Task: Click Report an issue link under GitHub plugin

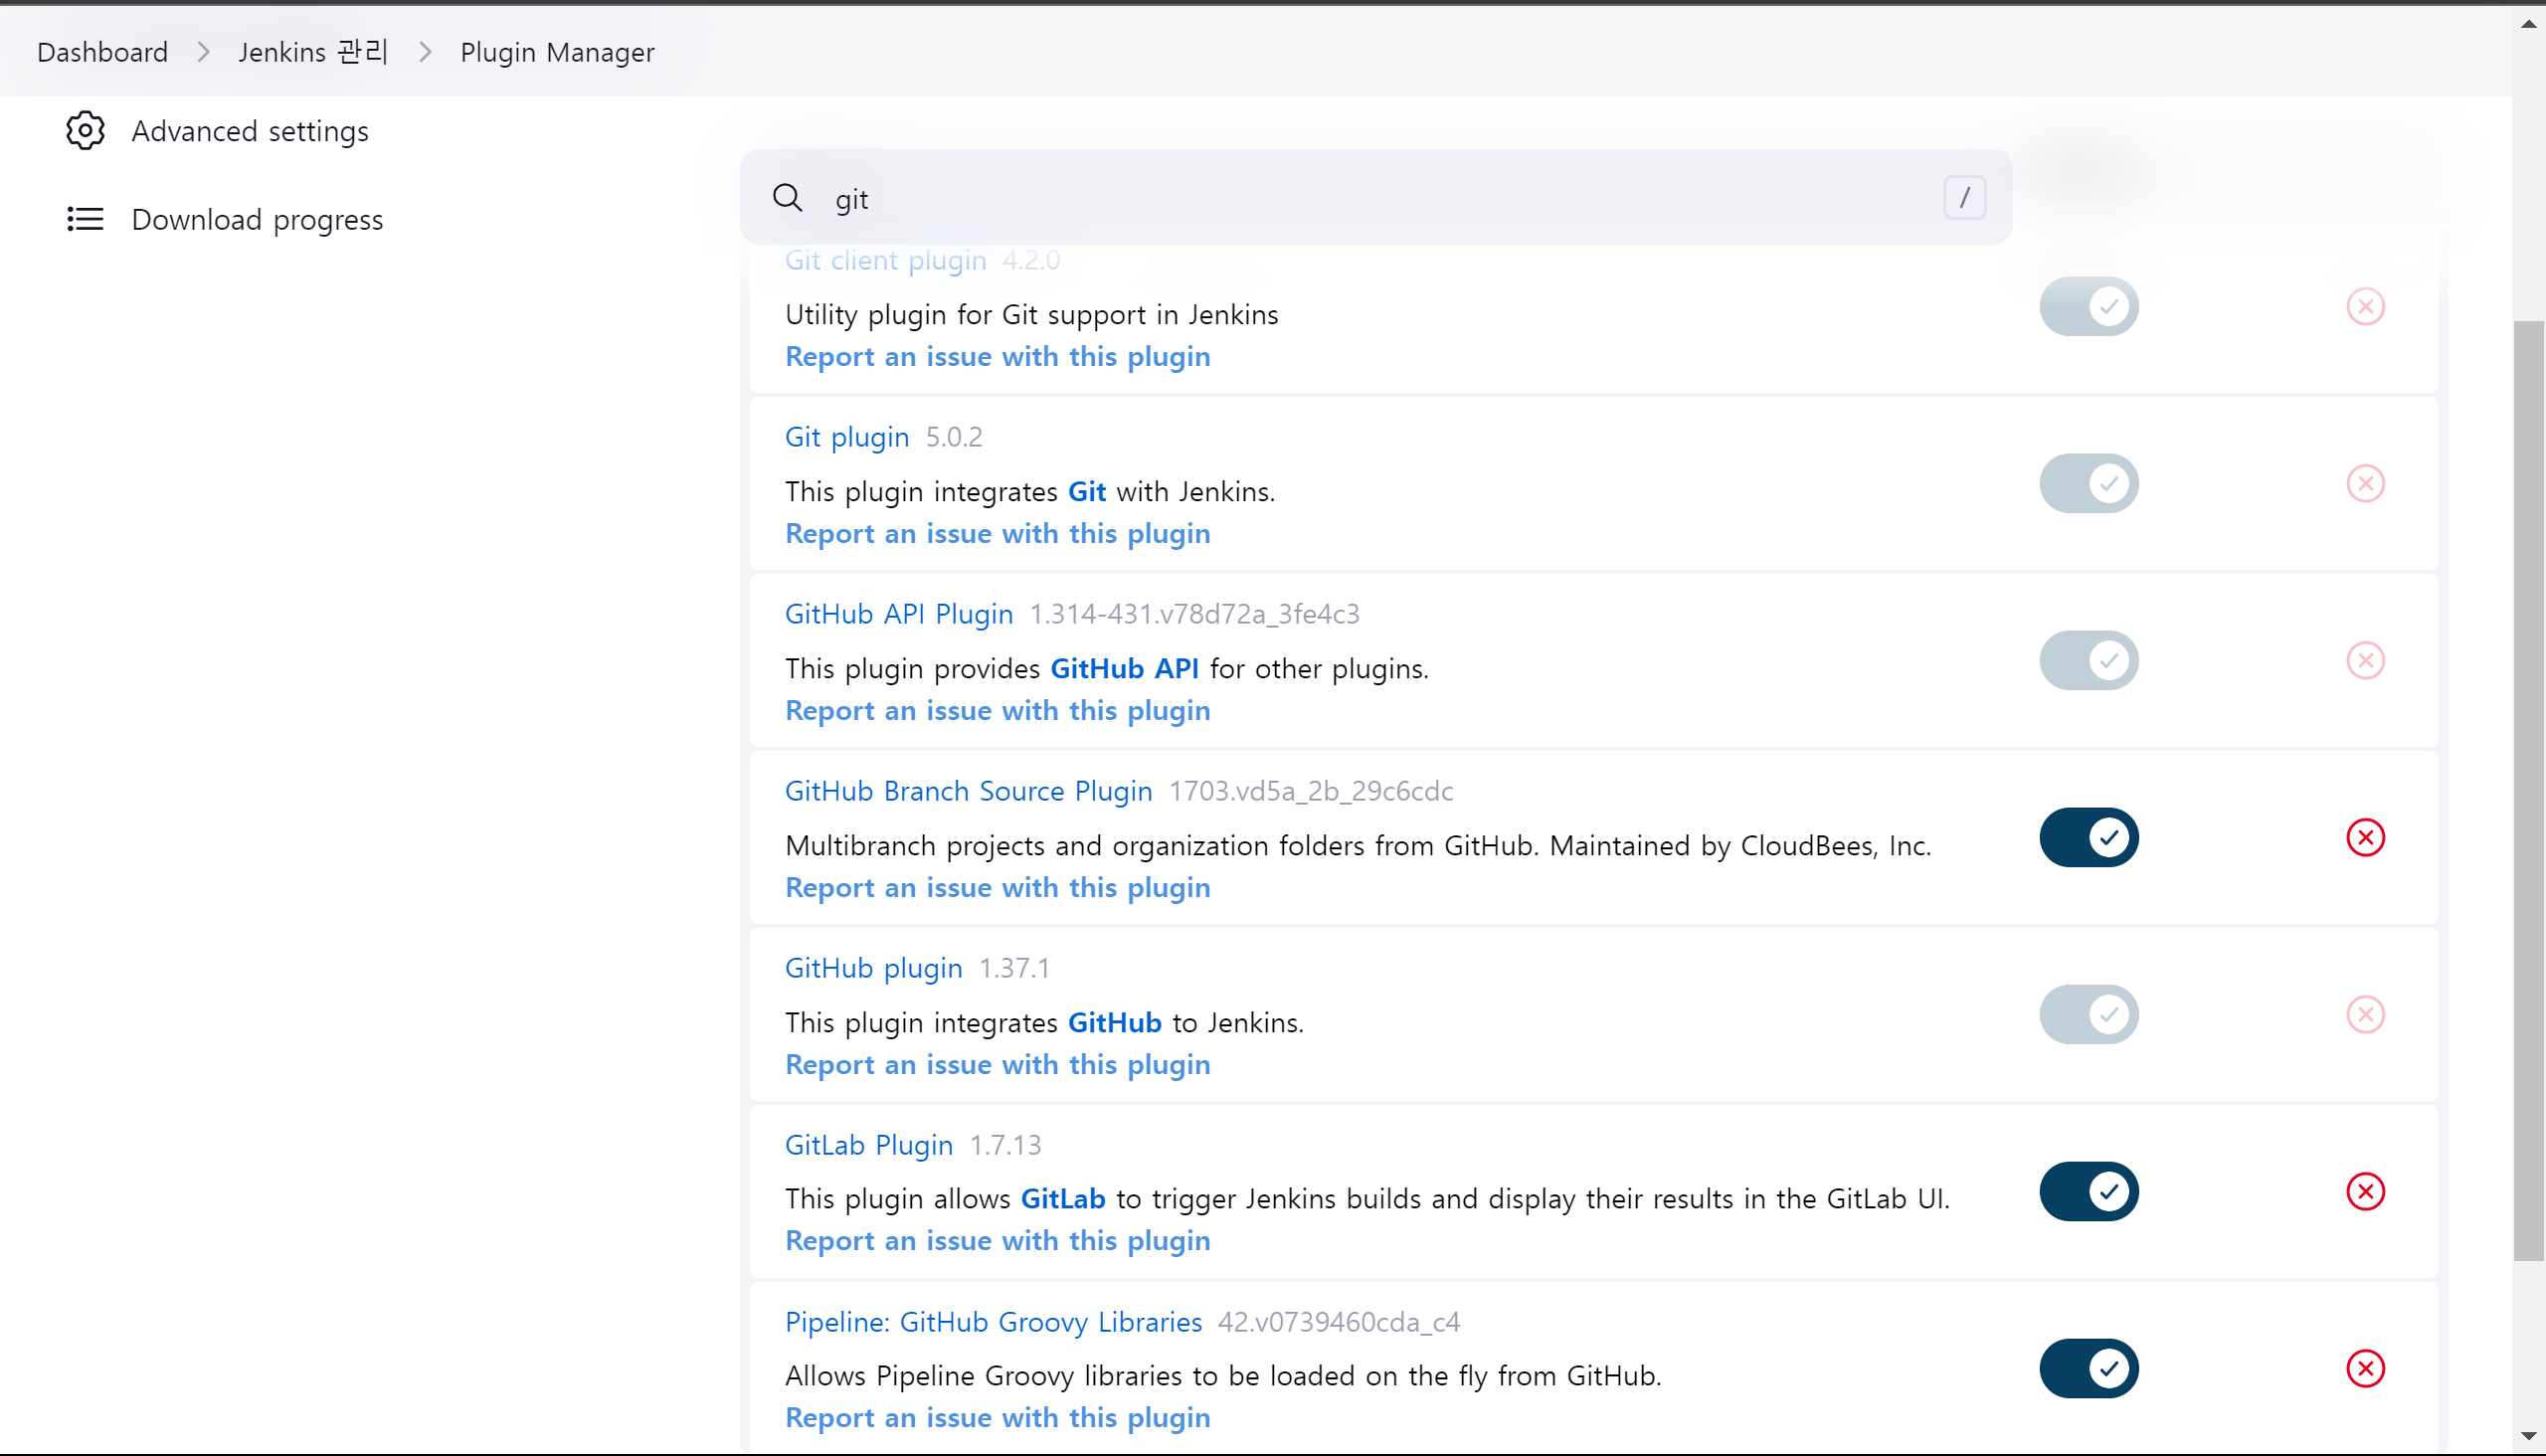Action: 997,1064
